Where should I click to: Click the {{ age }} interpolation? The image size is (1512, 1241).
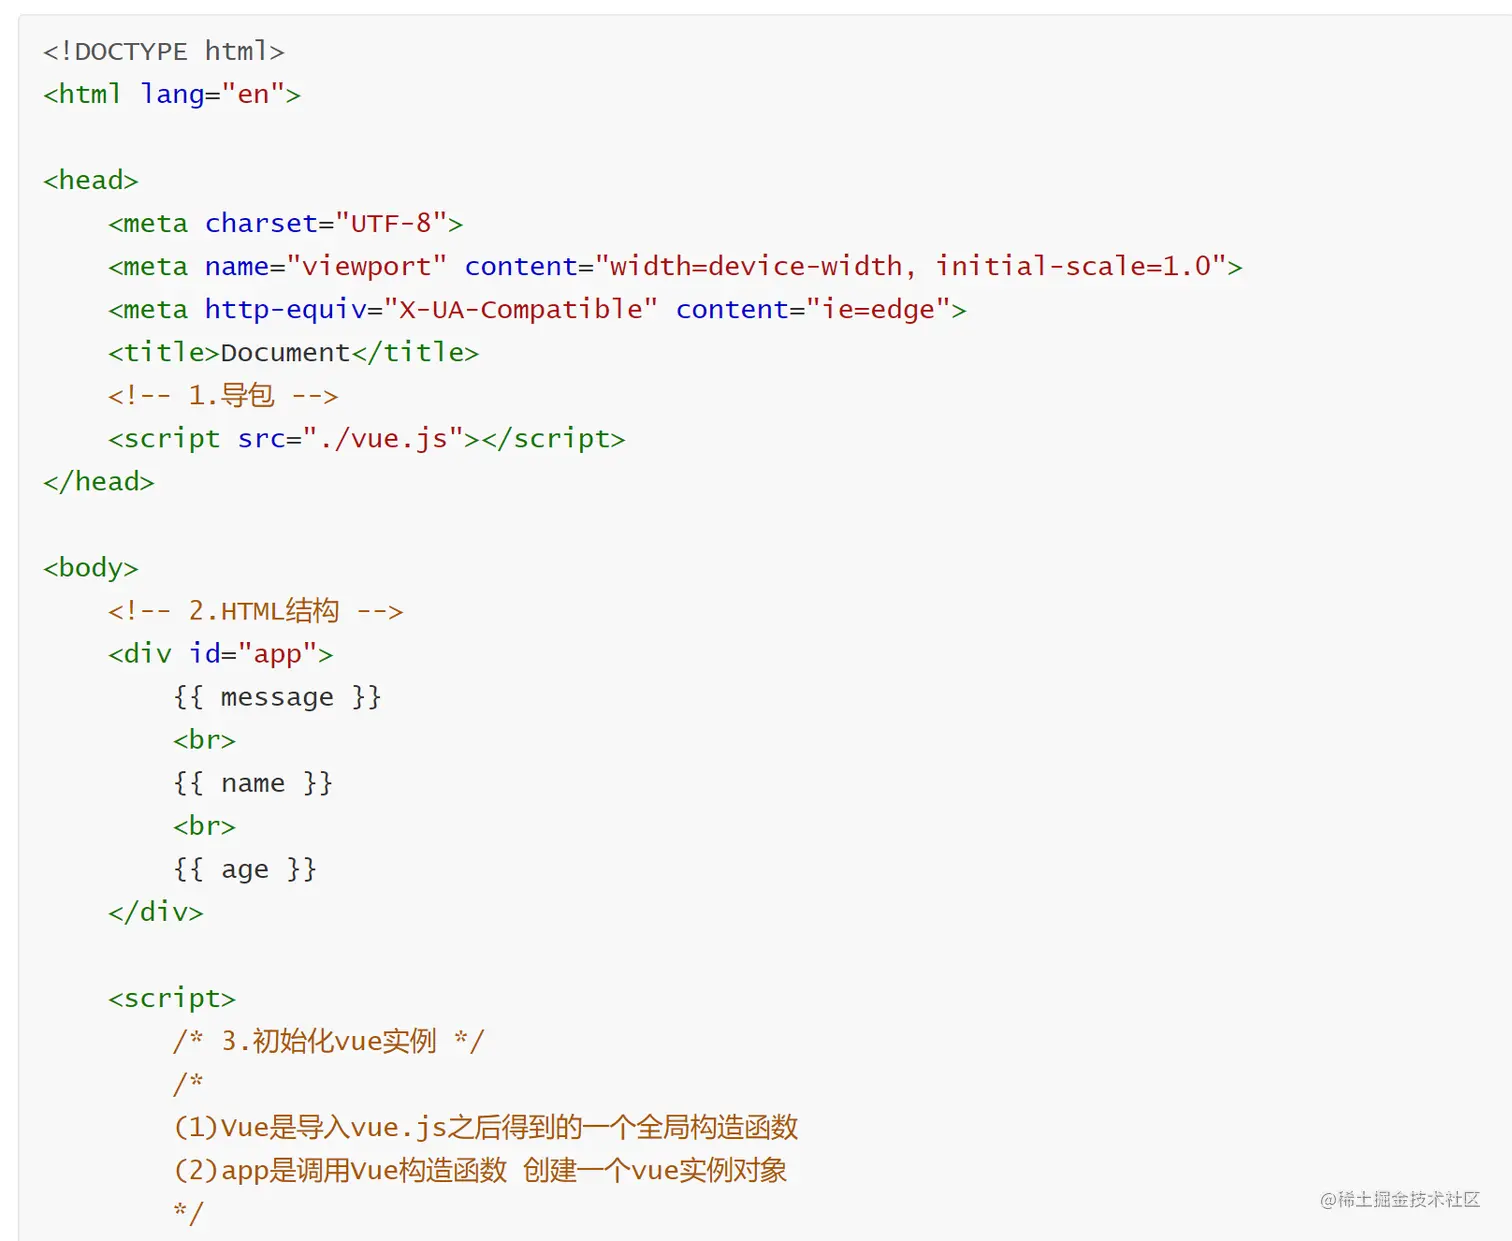click(244, 868)
